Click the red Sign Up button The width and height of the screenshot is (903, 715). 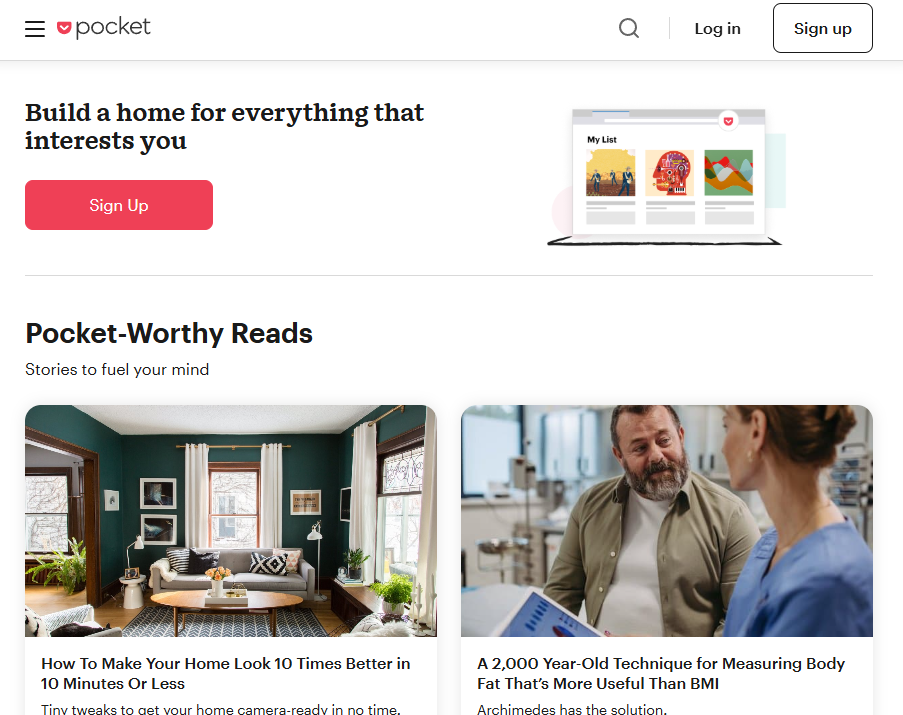(x=119, y=205)
